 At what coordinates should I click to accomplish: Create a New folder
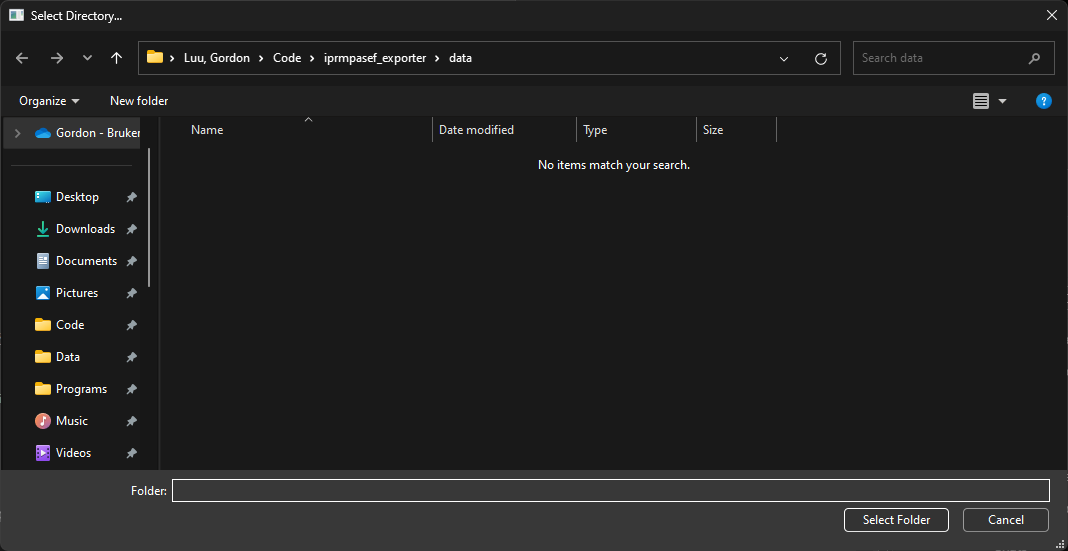coord(139,101)
